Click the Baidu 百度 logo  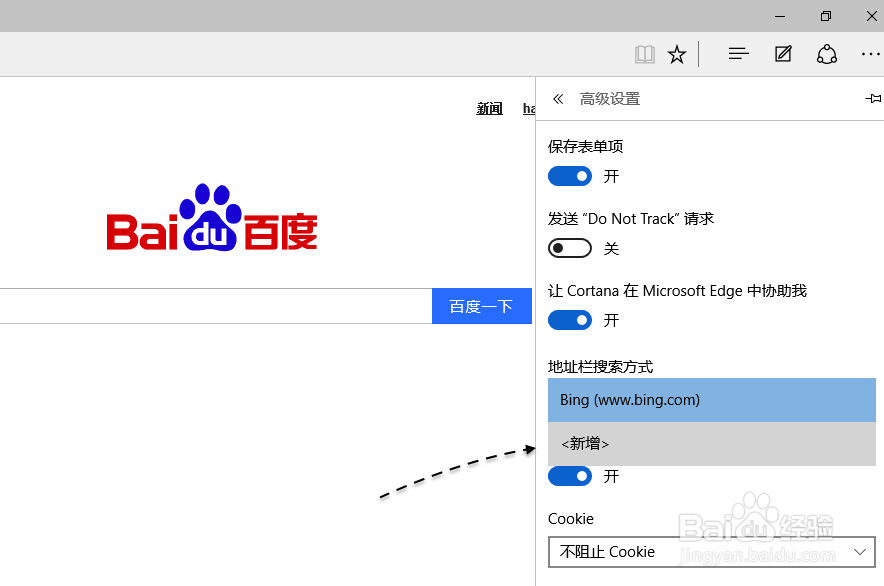(212, 218)
